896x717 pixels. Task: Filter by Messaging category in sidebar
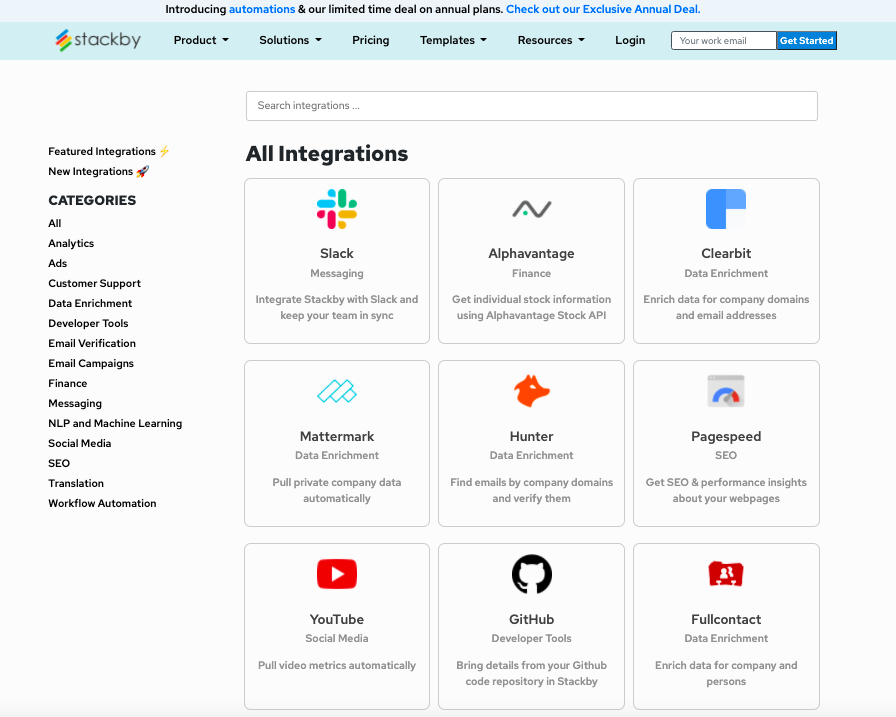click(75, 403)
